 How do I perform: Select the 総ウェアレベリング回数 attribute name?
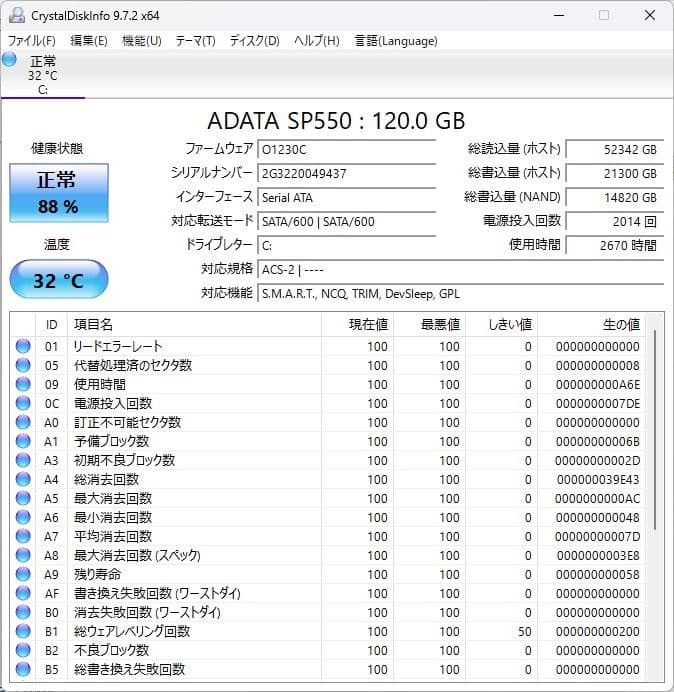tap(132, 632)
